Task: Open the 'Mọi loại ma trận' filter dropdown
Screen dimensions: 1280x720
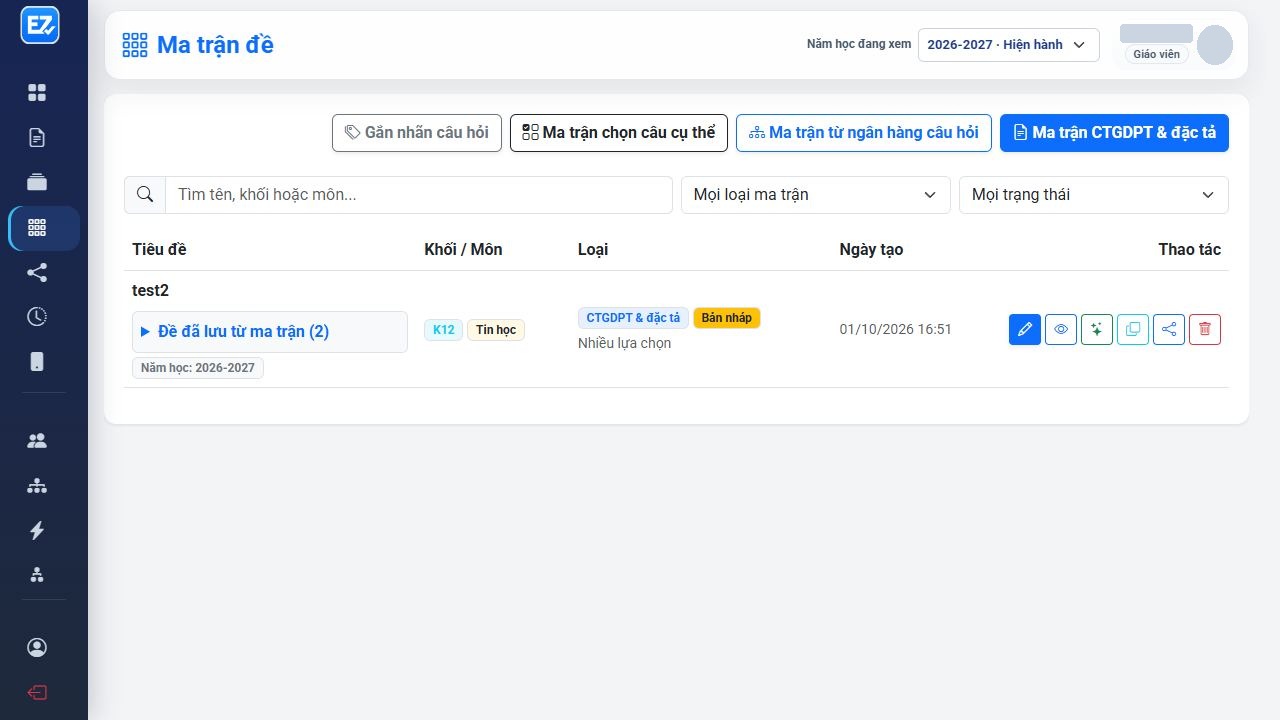Action: click(815, 195)
